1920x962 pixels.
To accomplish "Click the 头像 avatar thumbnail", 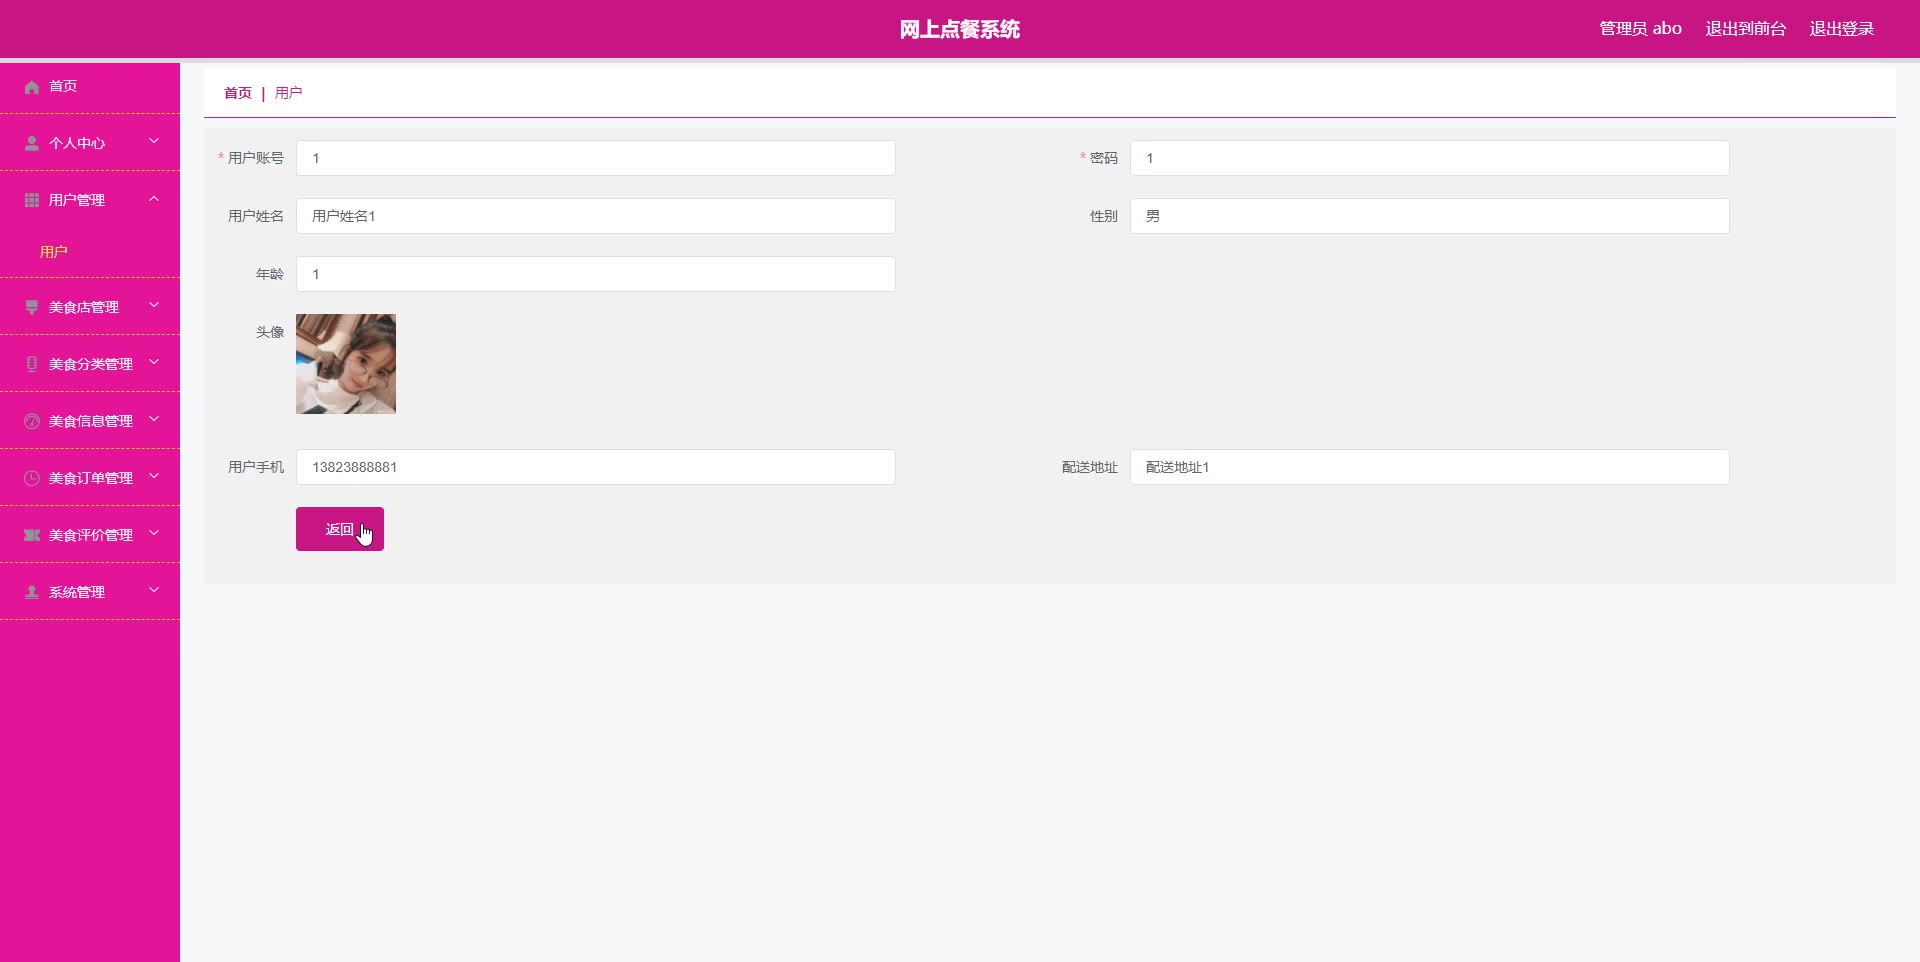I will (x=346, y=364).
